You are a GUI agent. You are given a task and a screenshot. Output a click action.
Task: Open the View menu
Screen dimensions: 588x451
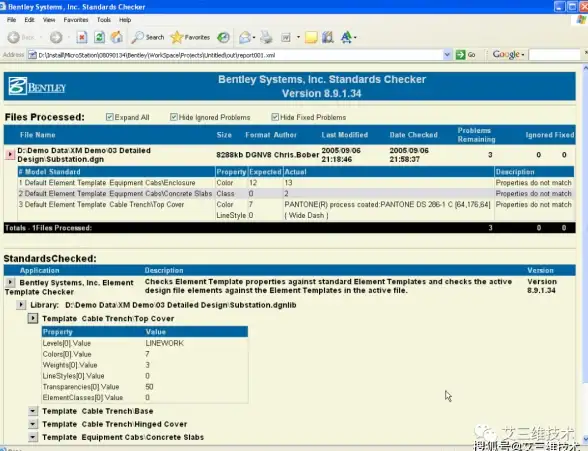[49, 20]
